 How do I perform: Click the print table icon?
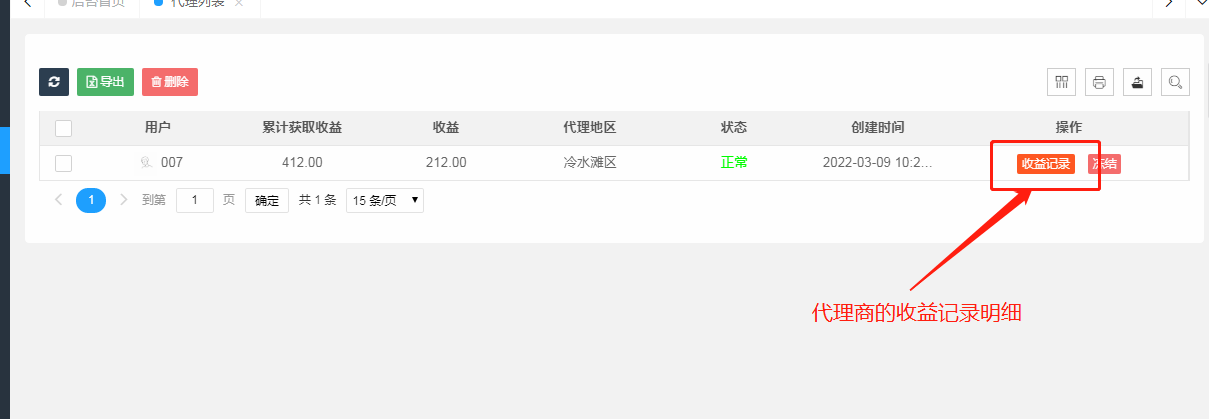point(1099,82)
